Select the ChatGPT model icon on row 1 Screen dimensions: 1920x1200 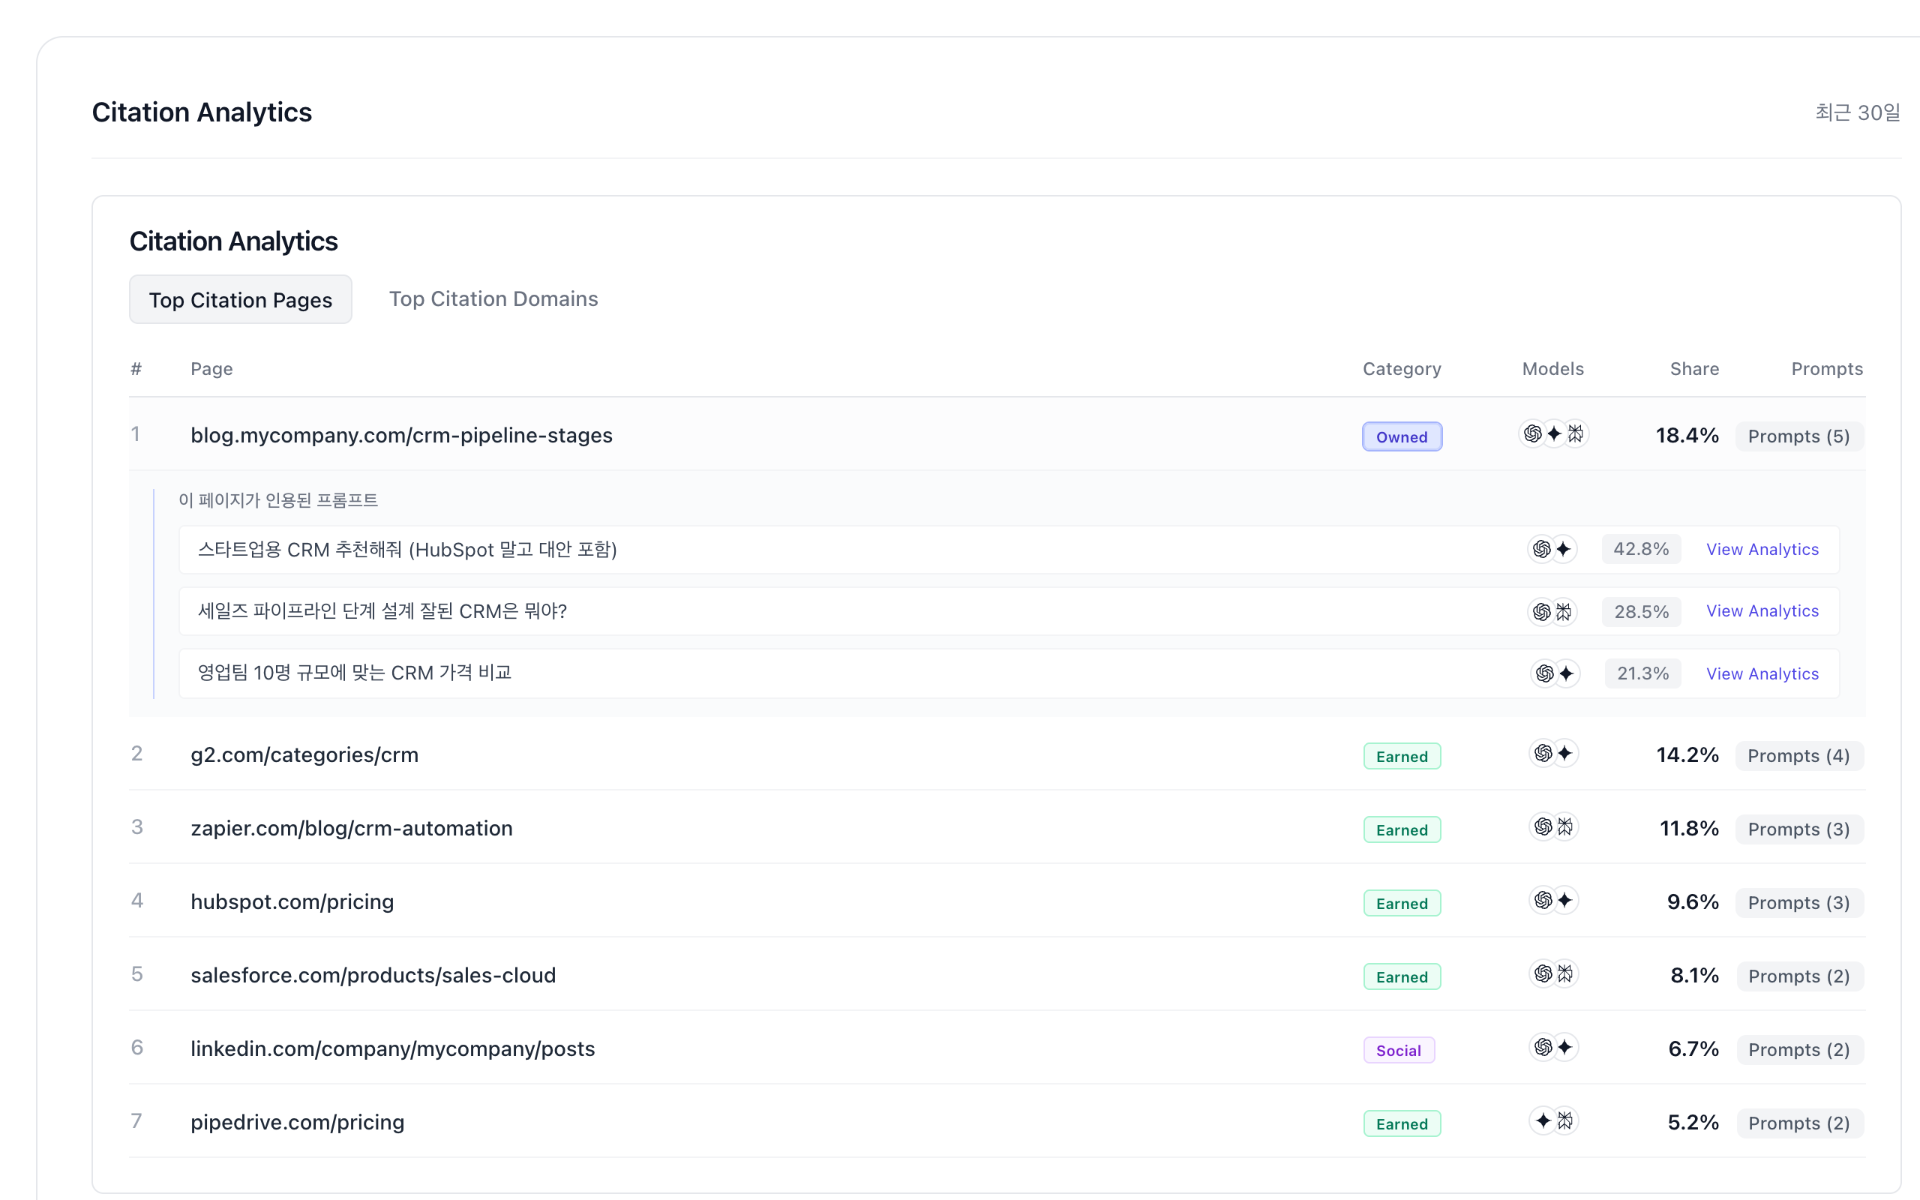1534,434
